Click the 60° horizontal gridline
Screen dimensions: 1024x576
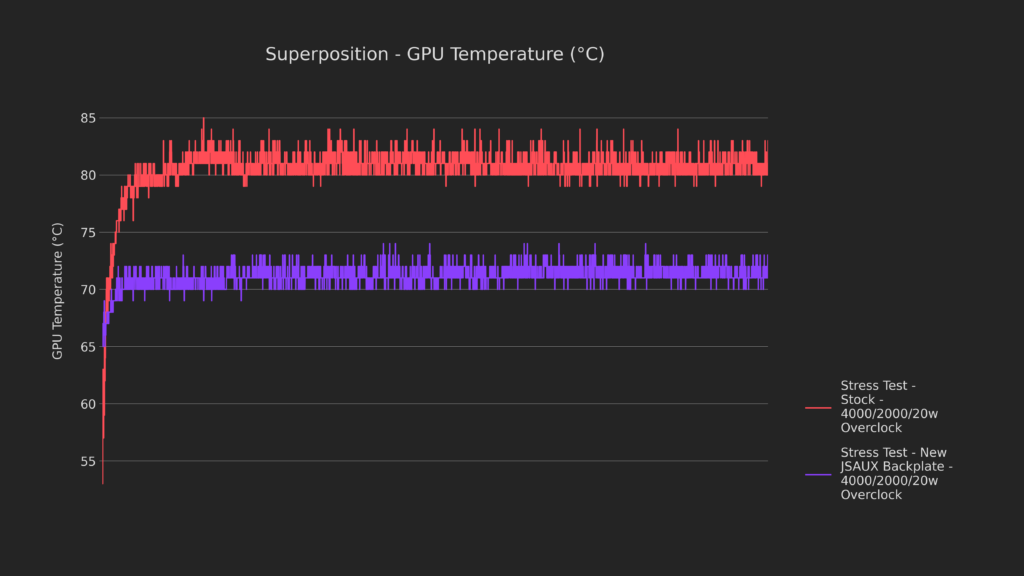pyautogui.click(x=450, y=404)
